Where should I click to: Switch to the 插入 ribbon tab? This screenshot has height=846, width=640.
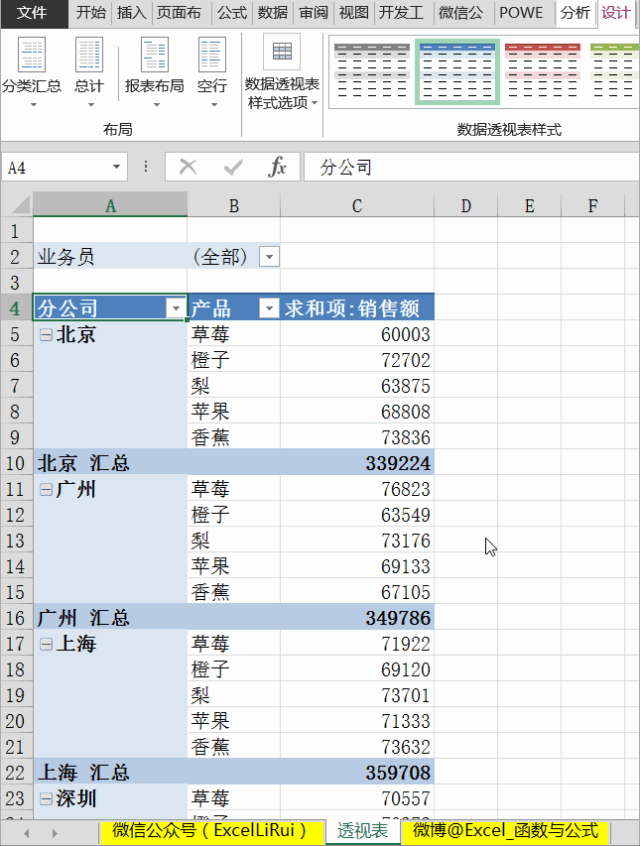point(132,13)
